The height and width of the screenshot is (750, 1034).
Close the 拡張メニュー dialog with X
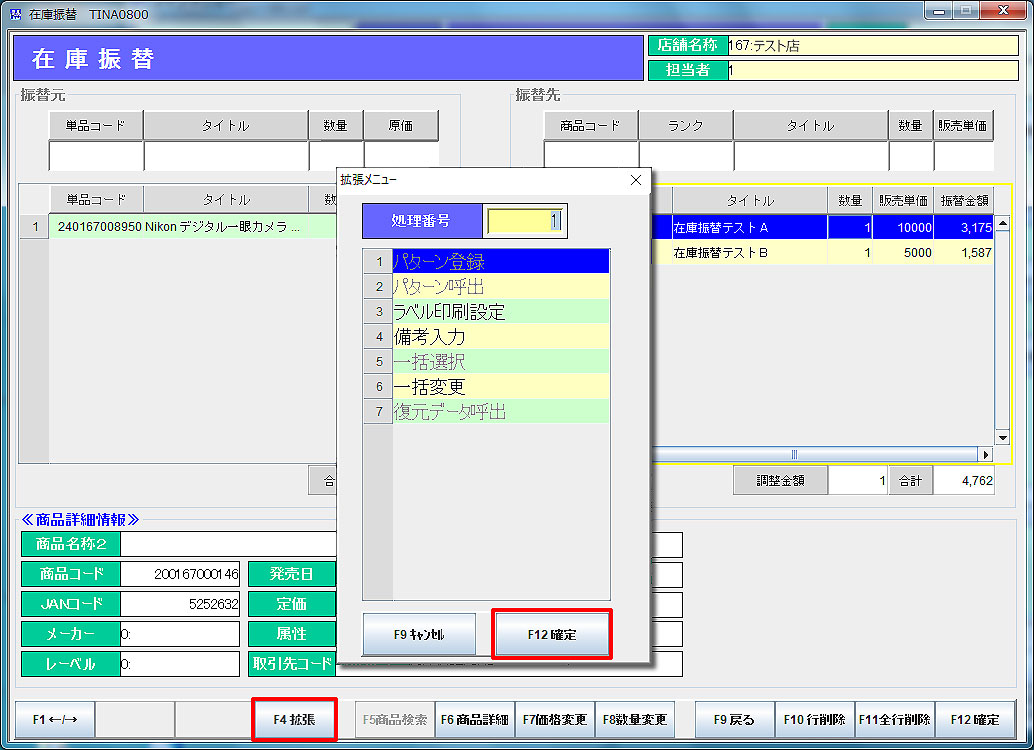(635, 180)
